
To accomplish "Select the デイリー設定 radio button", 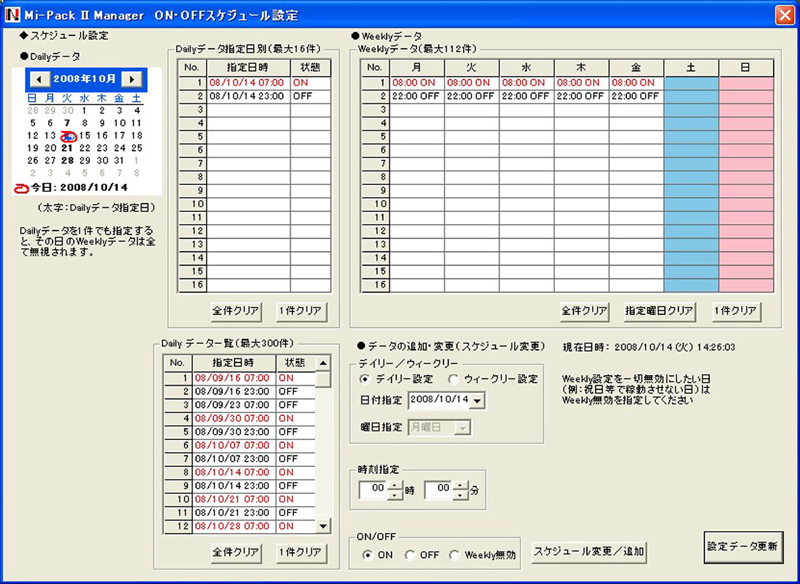I will pos(366,379).
